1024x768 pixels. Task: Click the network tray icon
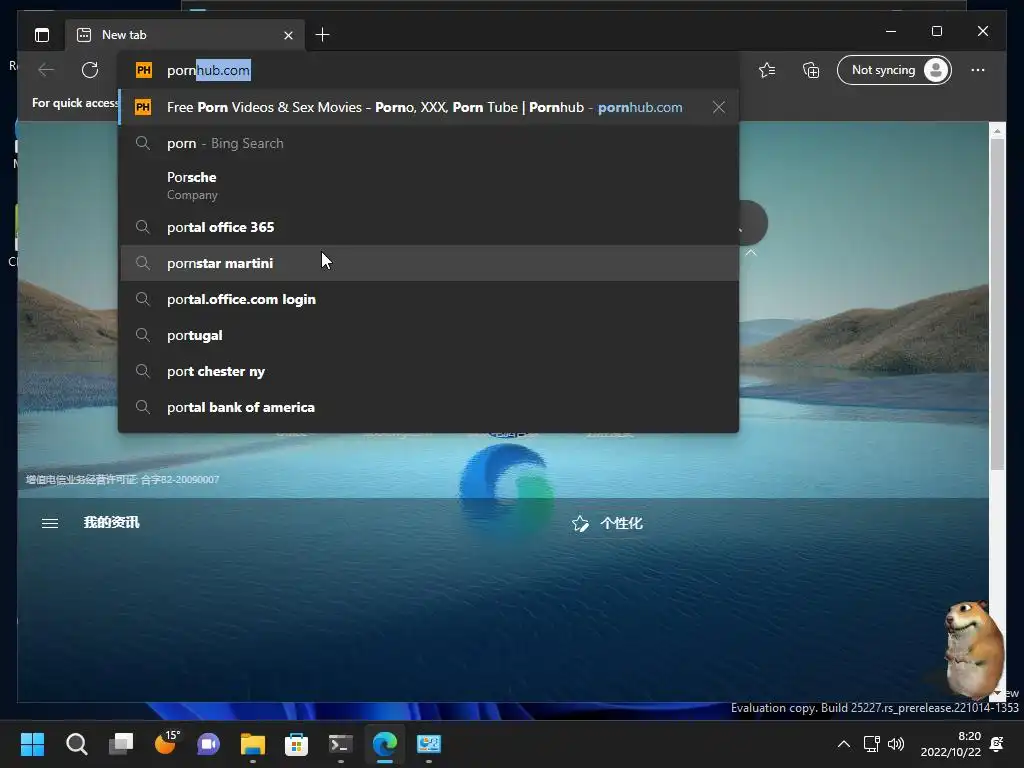tap(872, 744)
